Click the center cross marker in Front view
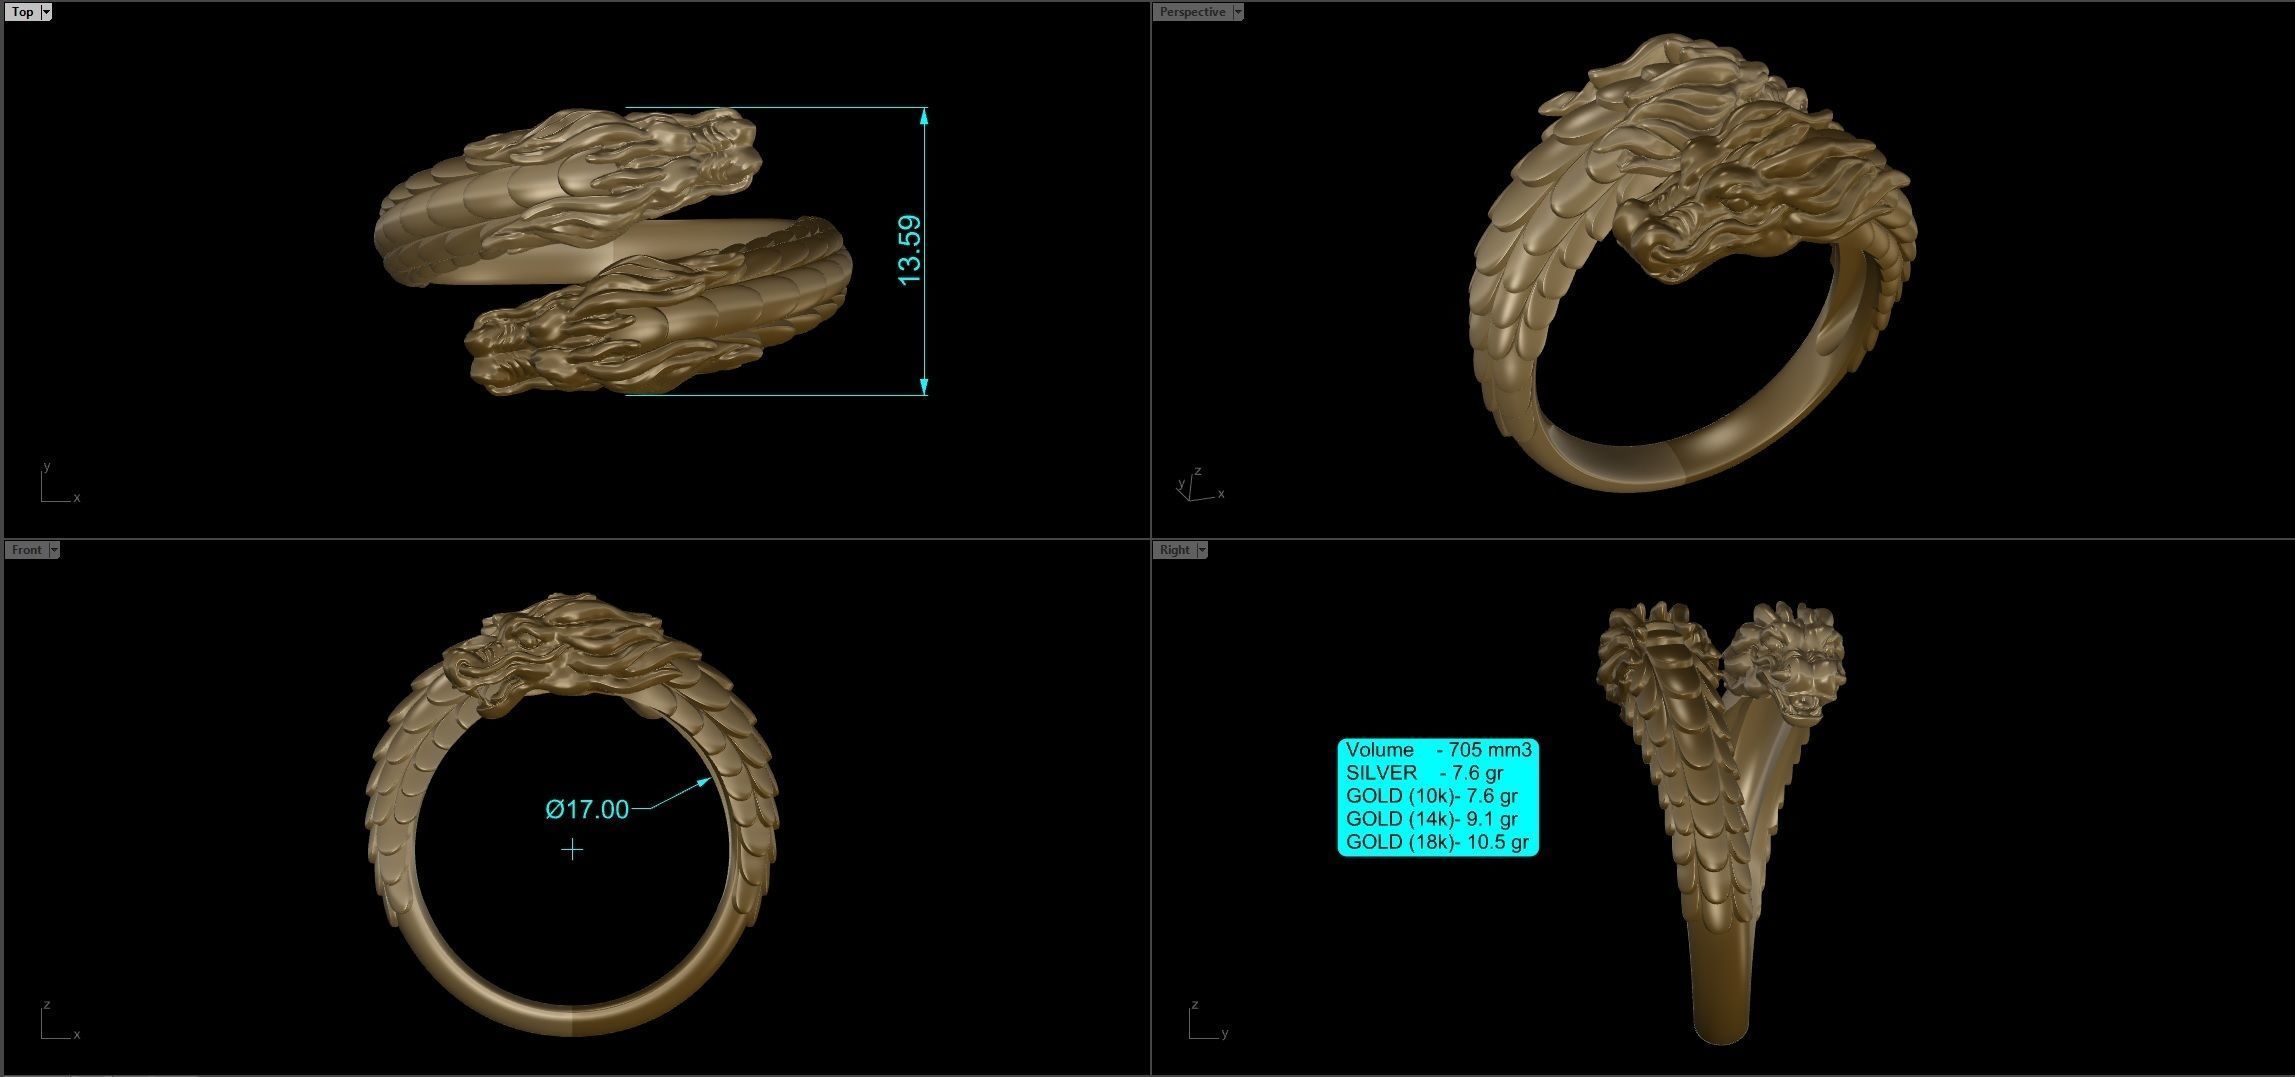The image size is (2295, 1077). [x=572, y=850]
